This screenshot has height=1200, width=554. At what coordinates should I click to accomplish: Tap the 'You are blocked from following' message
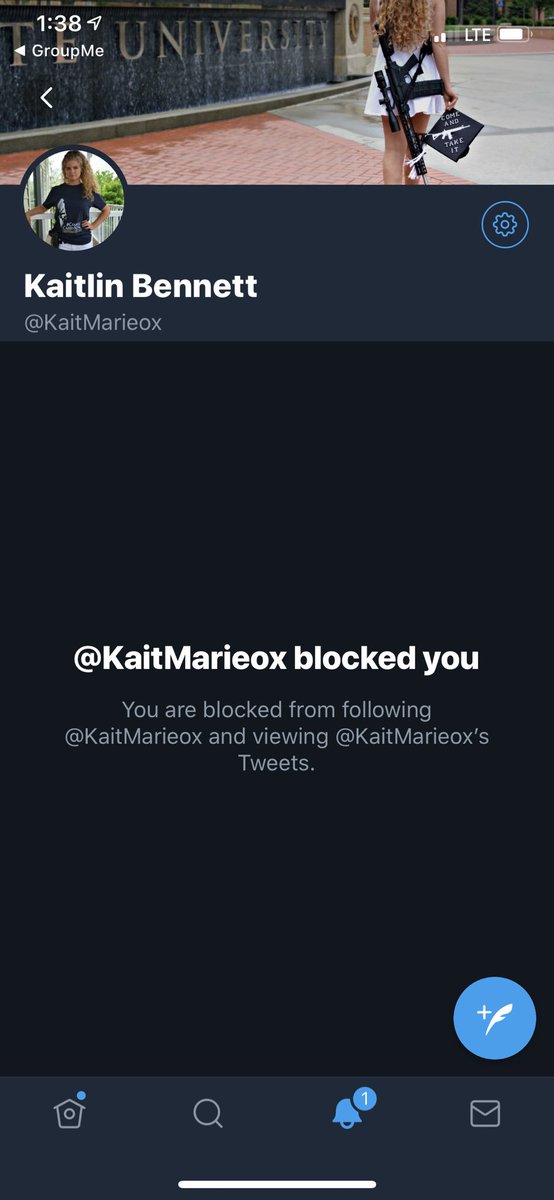point(277,737)
